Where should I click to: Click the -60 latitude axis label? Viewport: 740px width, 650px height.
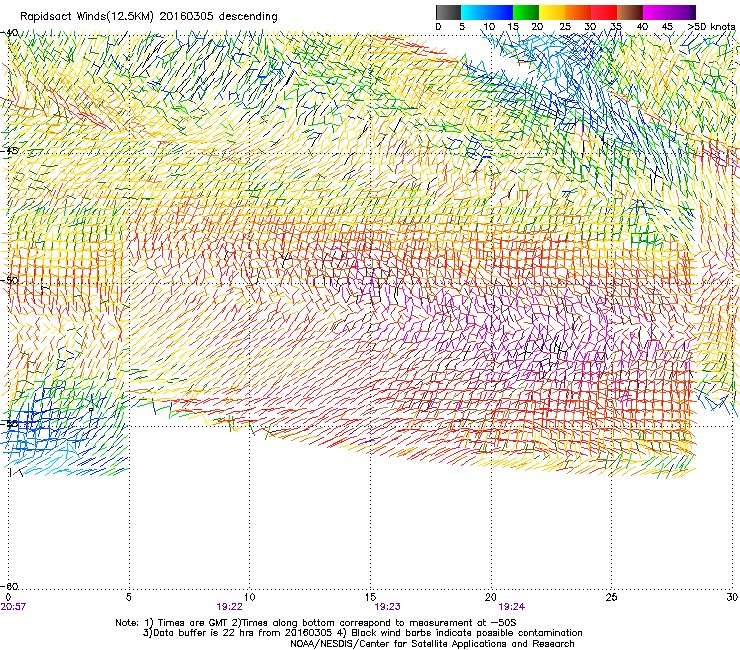9,586
